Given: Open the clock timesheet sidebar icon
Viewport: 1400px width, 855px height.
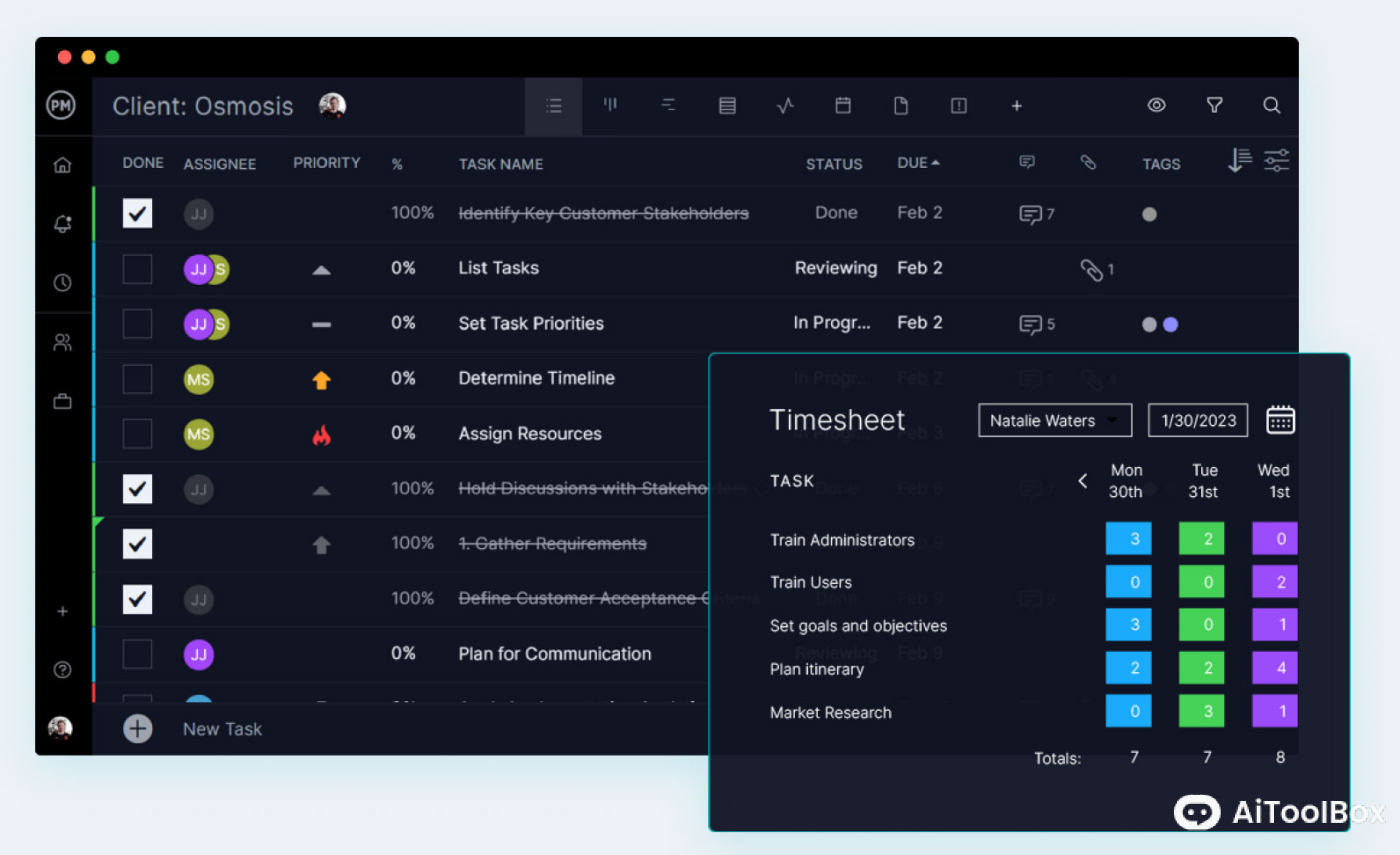Looking at the screenshot, I should click(x=62, y=283).
